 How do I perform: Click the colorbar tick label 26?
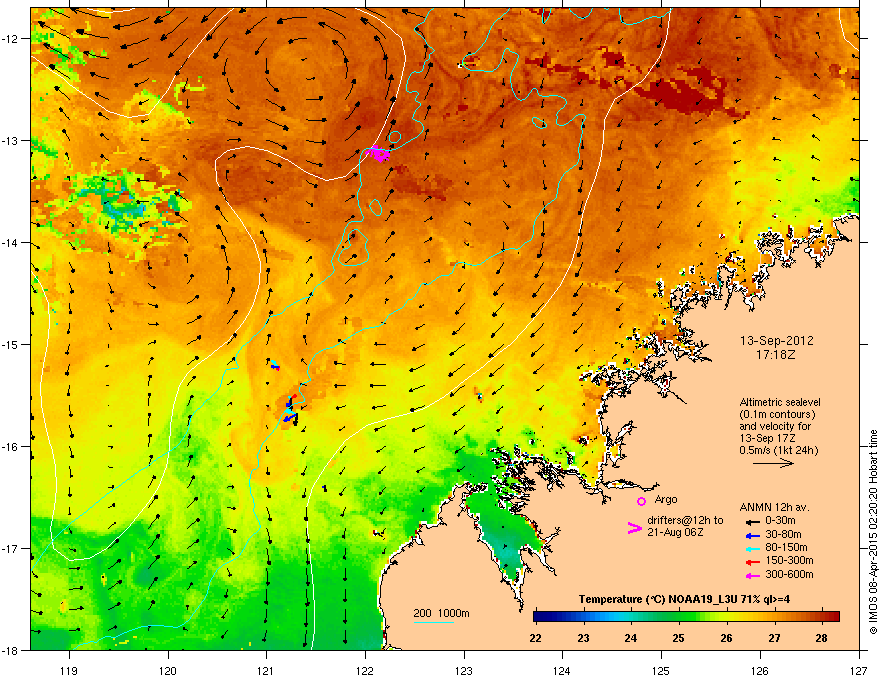tap(726, 638)
